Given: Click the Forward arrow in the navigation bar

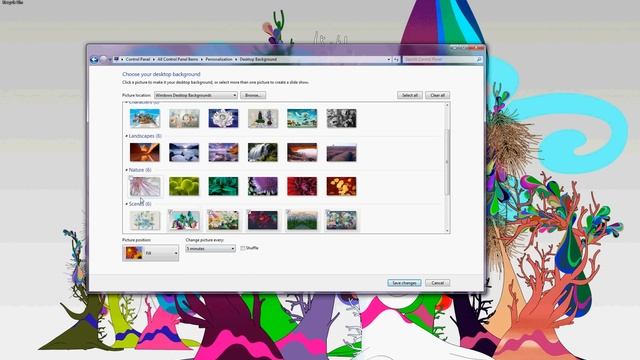Looking at the screenshot, I should pyautogui.click(x=103, y=60).
